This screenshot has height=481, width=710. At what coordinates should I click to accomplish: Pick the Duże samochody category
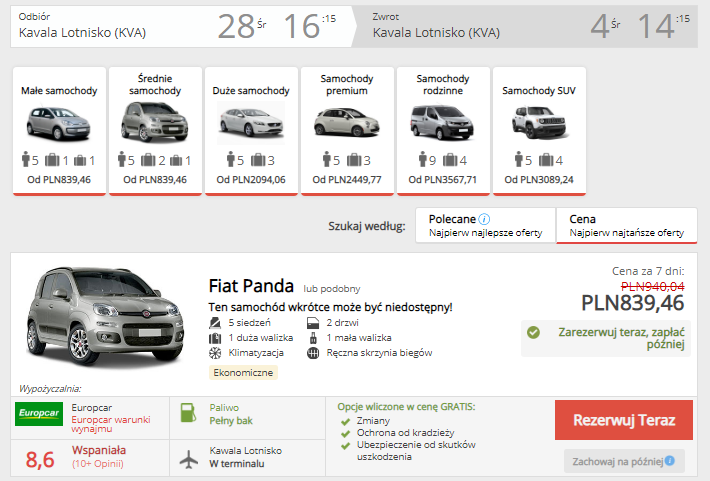(249, 130)
